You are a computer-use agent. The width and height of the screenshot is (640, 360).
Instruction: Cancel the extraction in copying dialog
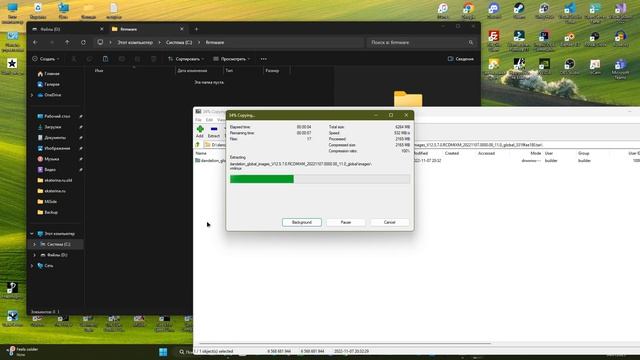[389, 222]
